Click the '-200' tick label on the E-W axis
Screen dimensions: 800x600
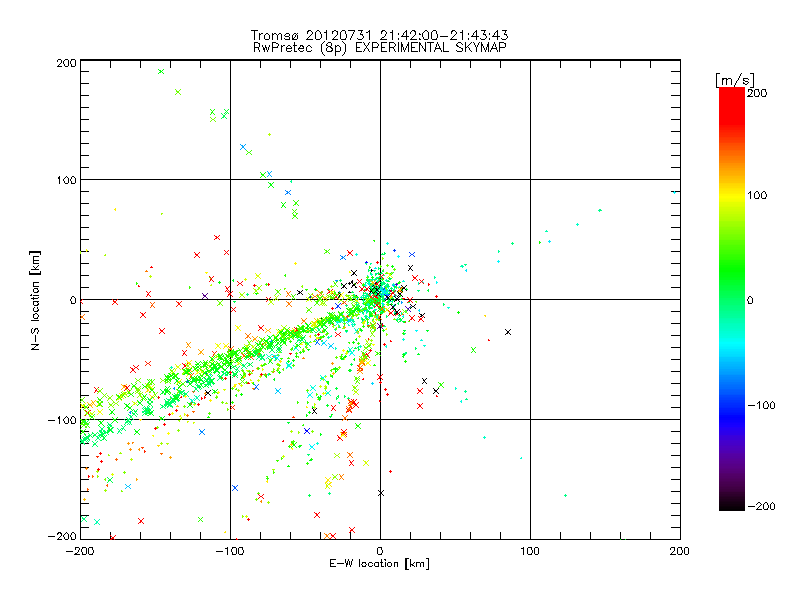coord(80,551)
